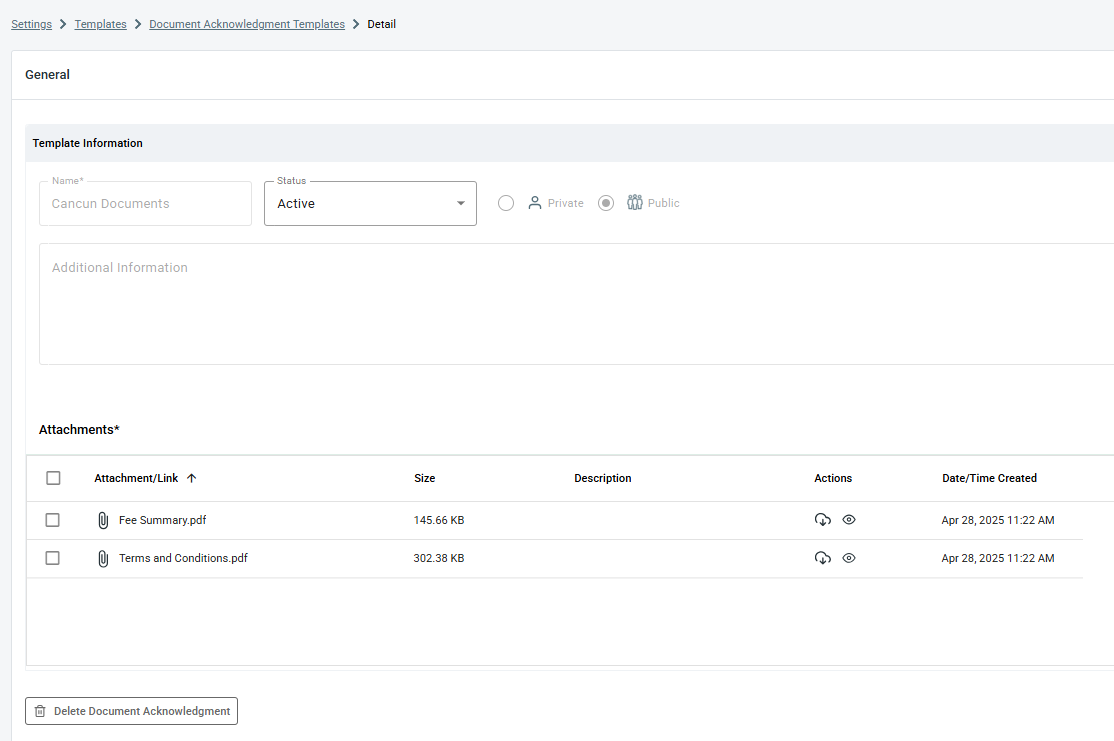Click the paperclip icon beside Terms and Conditions.pdf

coord(103,559)
